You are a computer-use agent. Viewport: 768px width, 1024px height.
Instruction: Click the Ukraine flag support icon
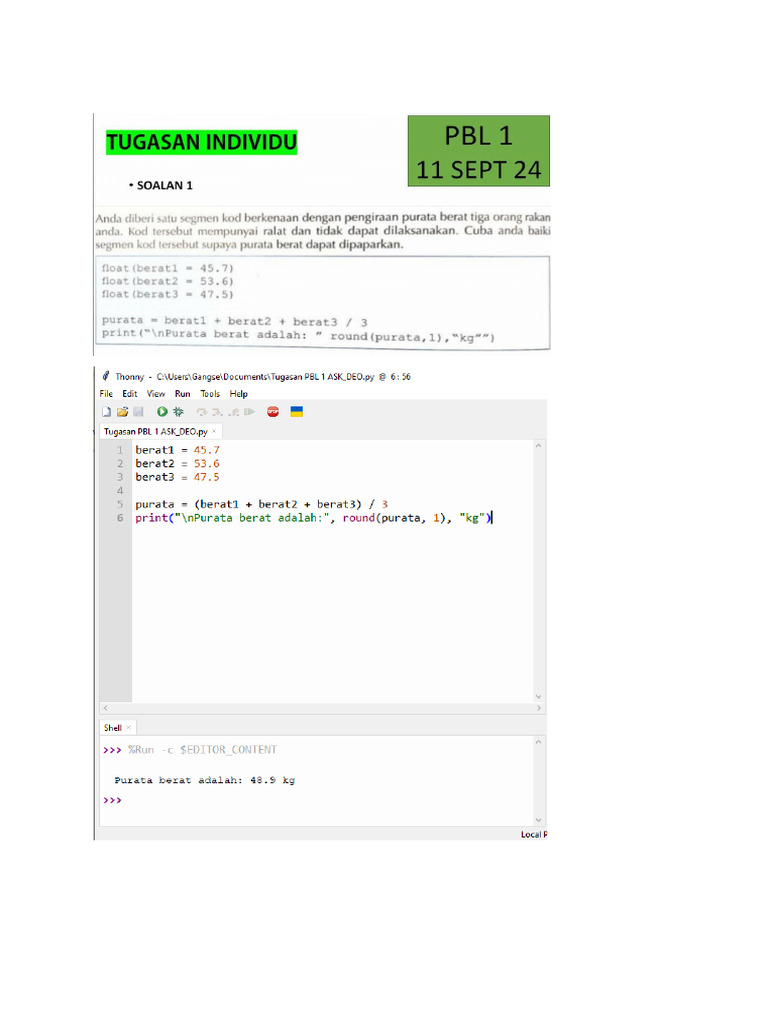pyautogui.click(x=296, y=412)
